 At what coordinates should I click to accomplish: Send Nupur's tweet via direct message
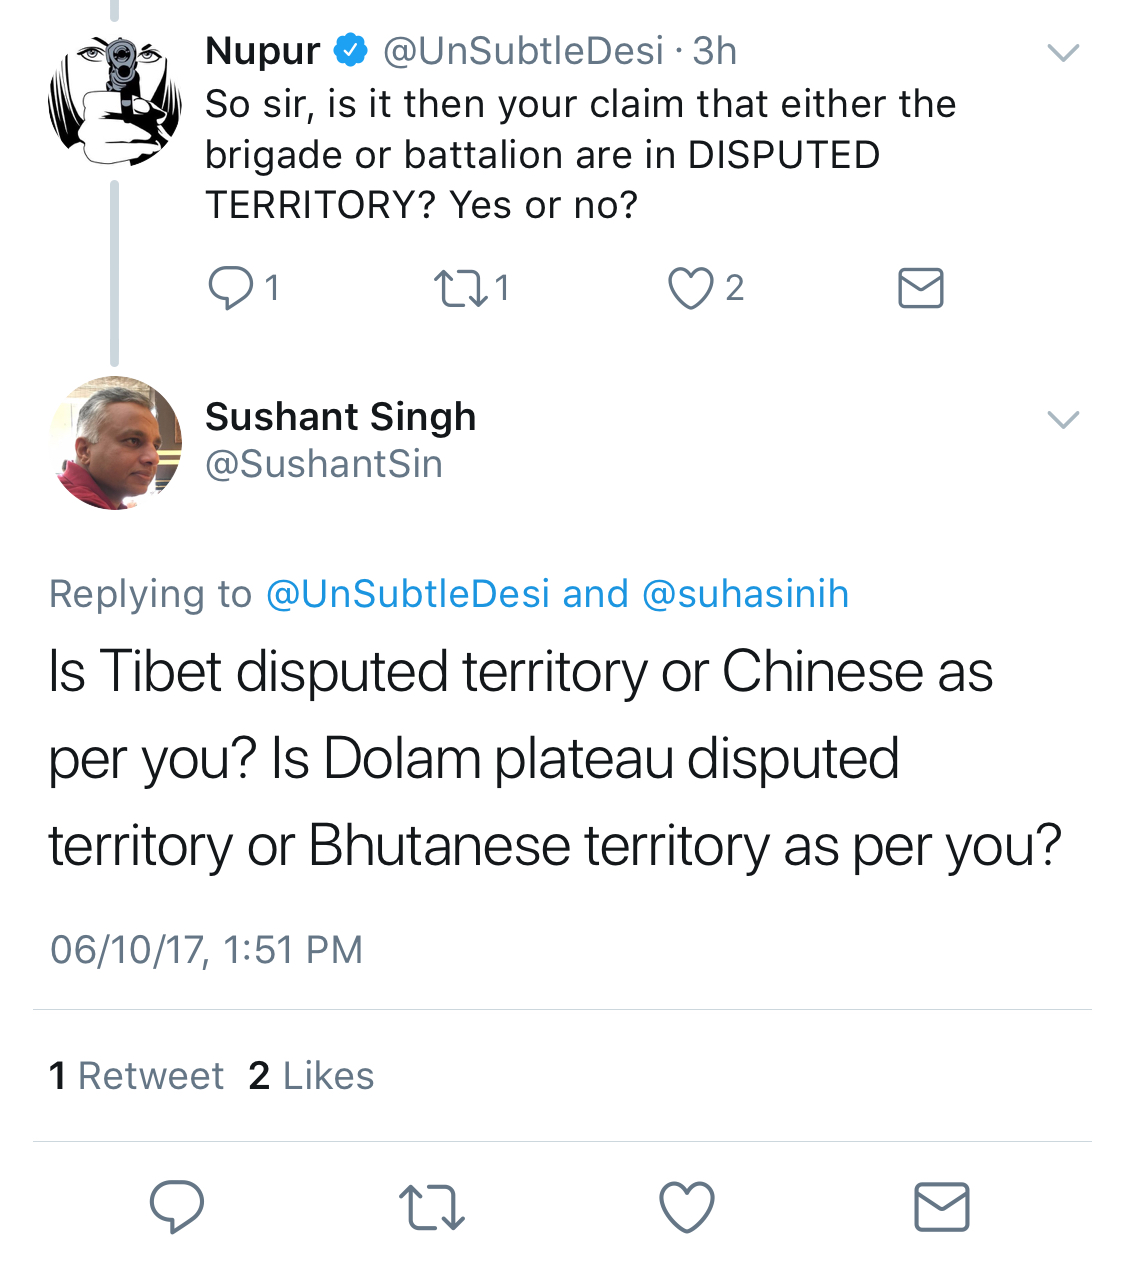pyautogui.click(x=920, y=288)
